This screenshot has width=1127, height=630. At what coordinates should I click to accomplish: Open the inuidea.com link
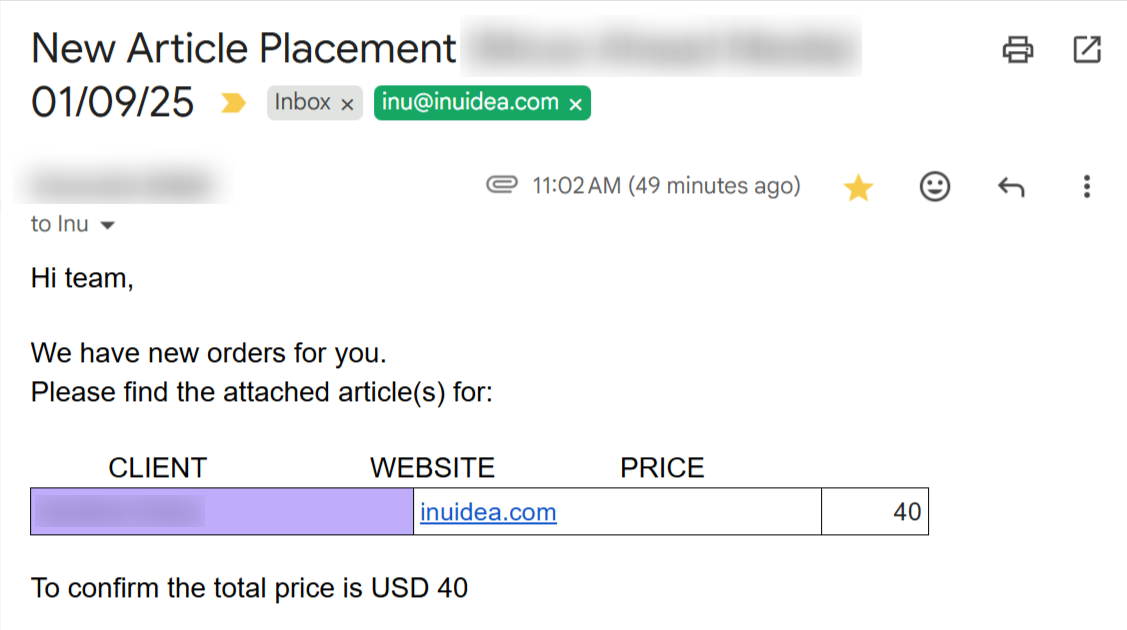[488, 513]
